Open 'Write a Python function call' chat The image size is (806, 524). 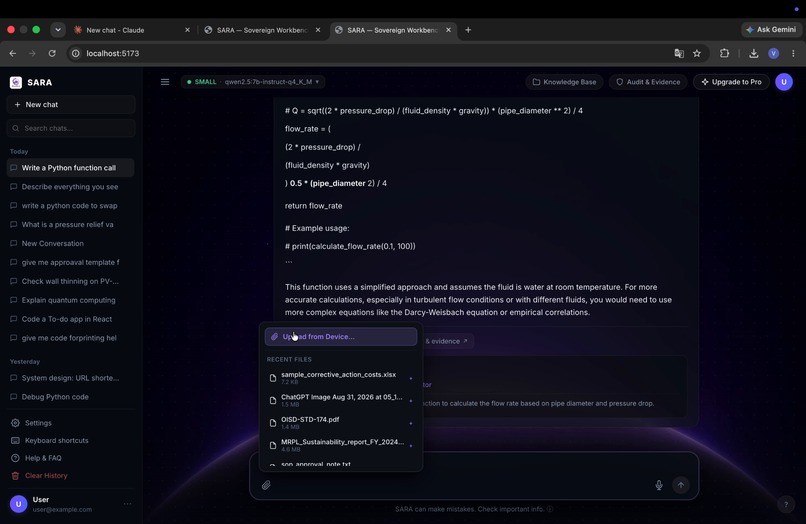click(x=71, y=168)
